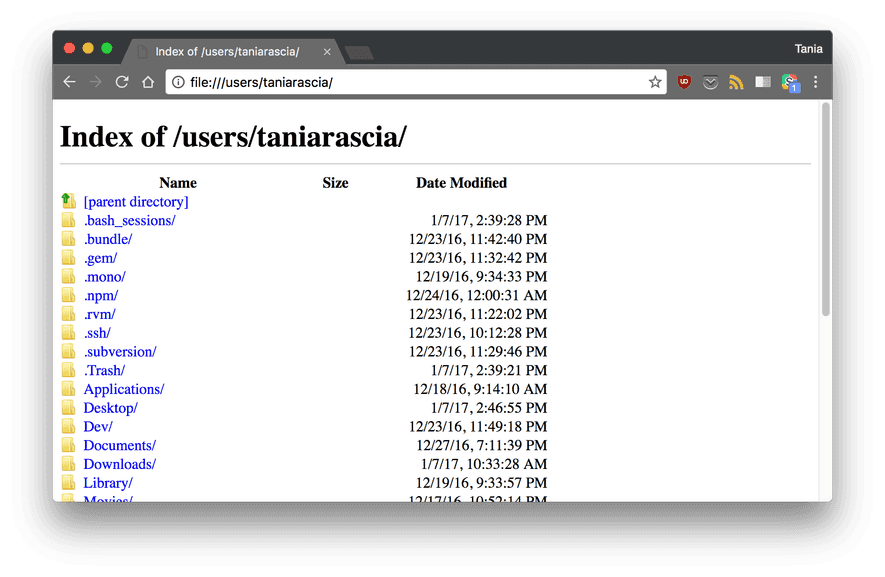Open the Pocket extension

[710, 82]
